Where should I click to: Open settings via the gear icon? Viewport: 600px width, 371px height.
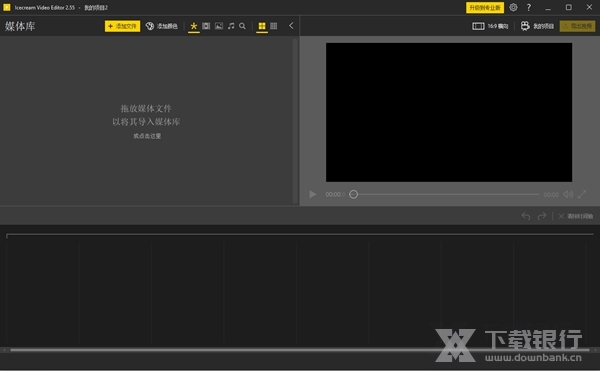pyautogui.click(x=514, y=7)
